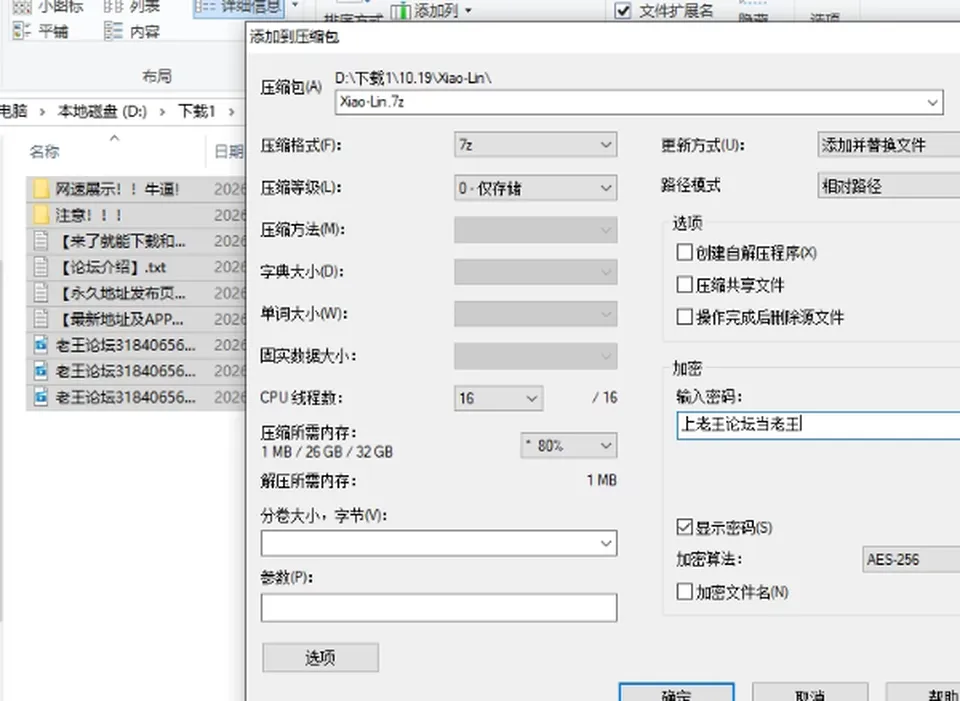
Task: Select the file 【论坛介绍】.txt
Action: click(x=111, y=268)
